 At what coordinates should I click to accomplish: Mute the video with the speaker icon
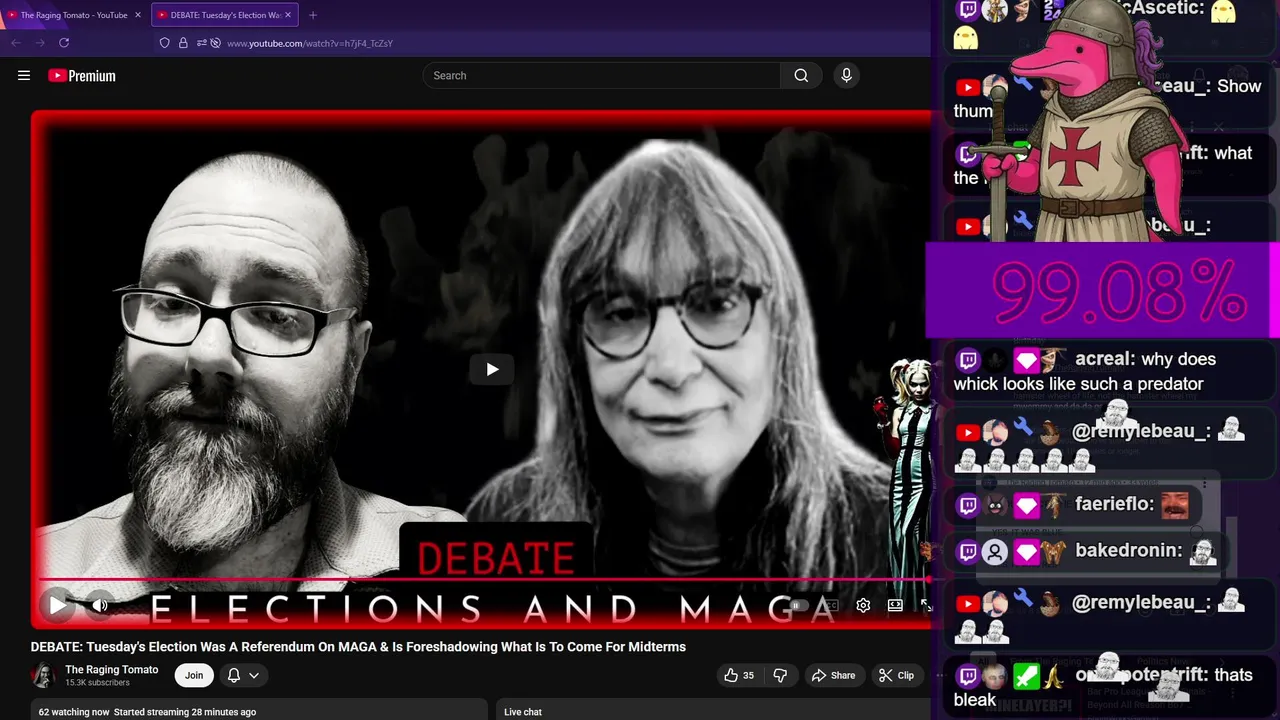pyautogui.click(x=100, y=605)
